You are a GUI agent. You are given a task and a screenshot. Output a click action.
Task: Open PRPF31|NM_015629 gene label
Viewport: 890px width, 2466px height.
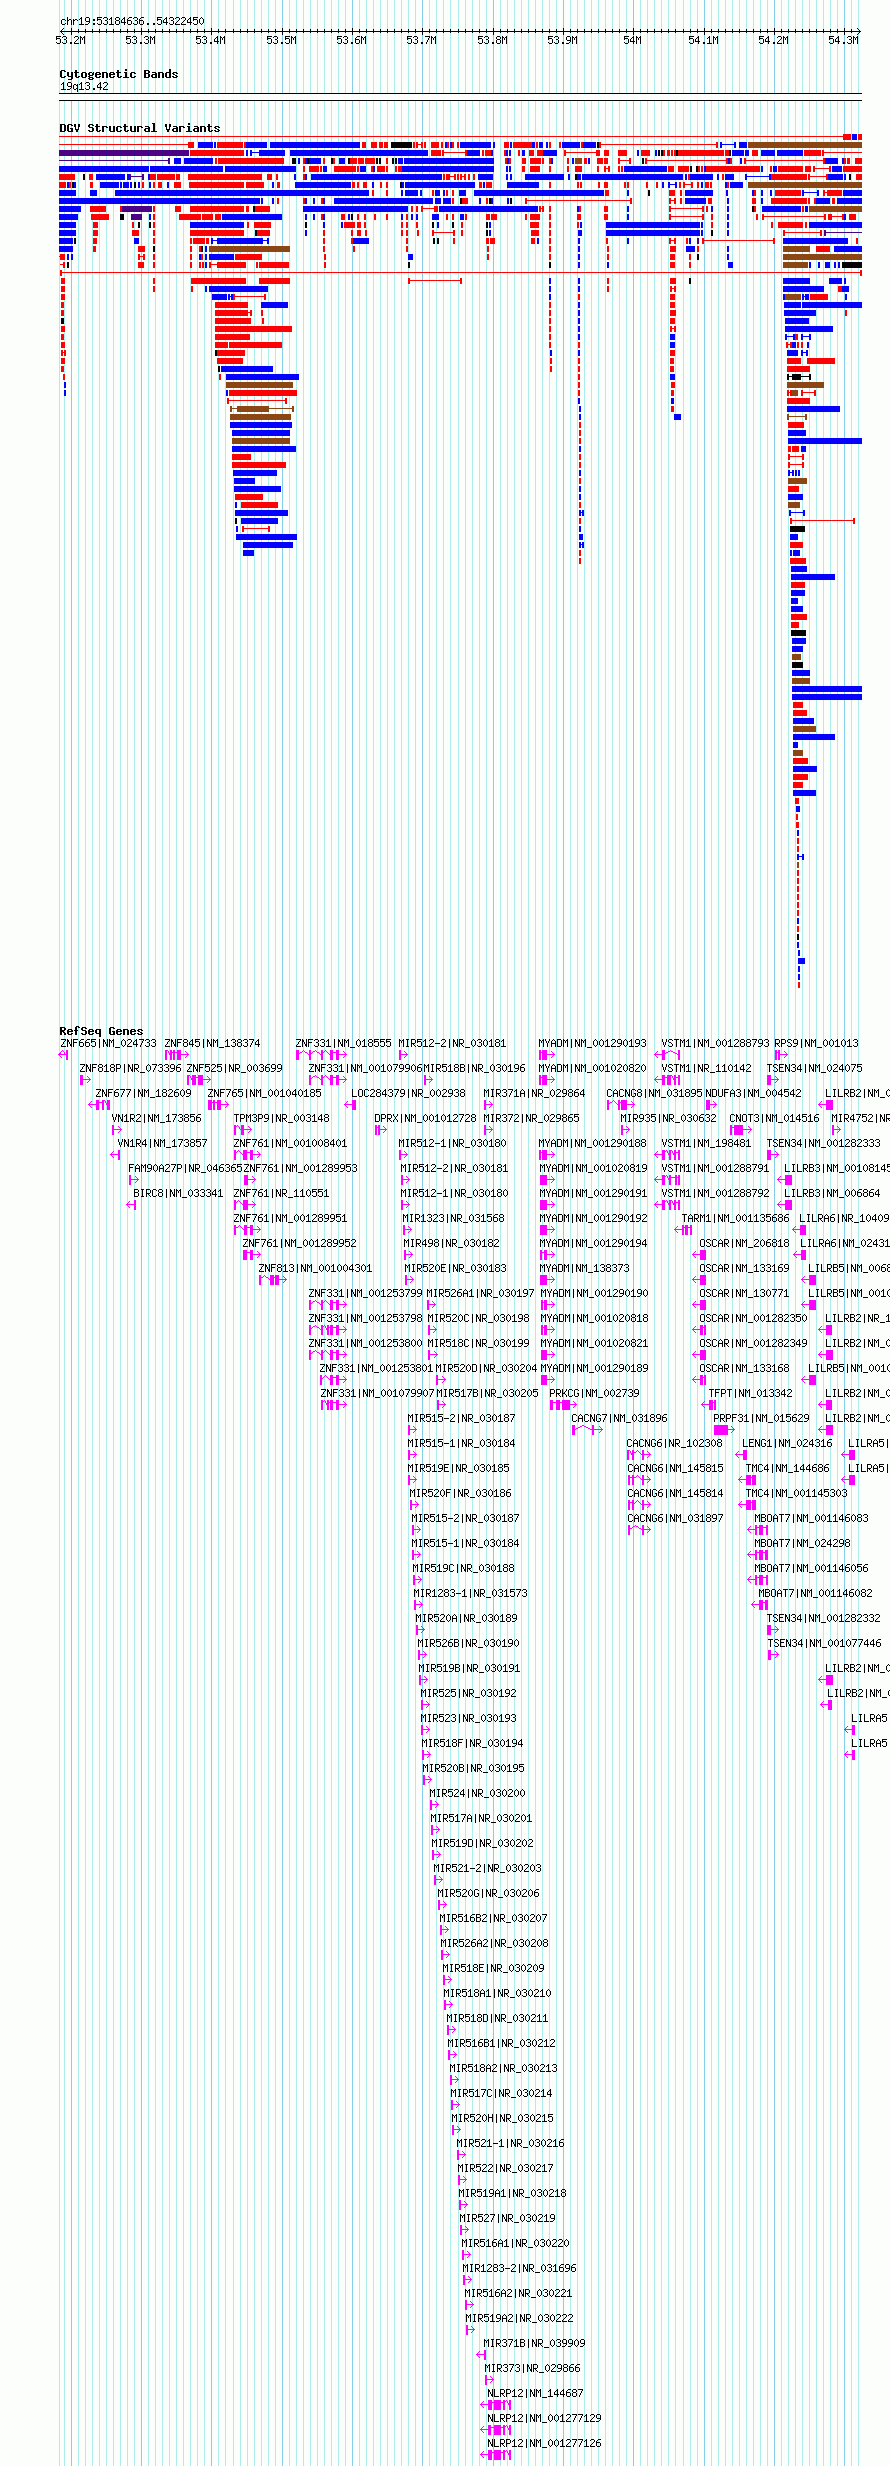tap(761, 1418)
